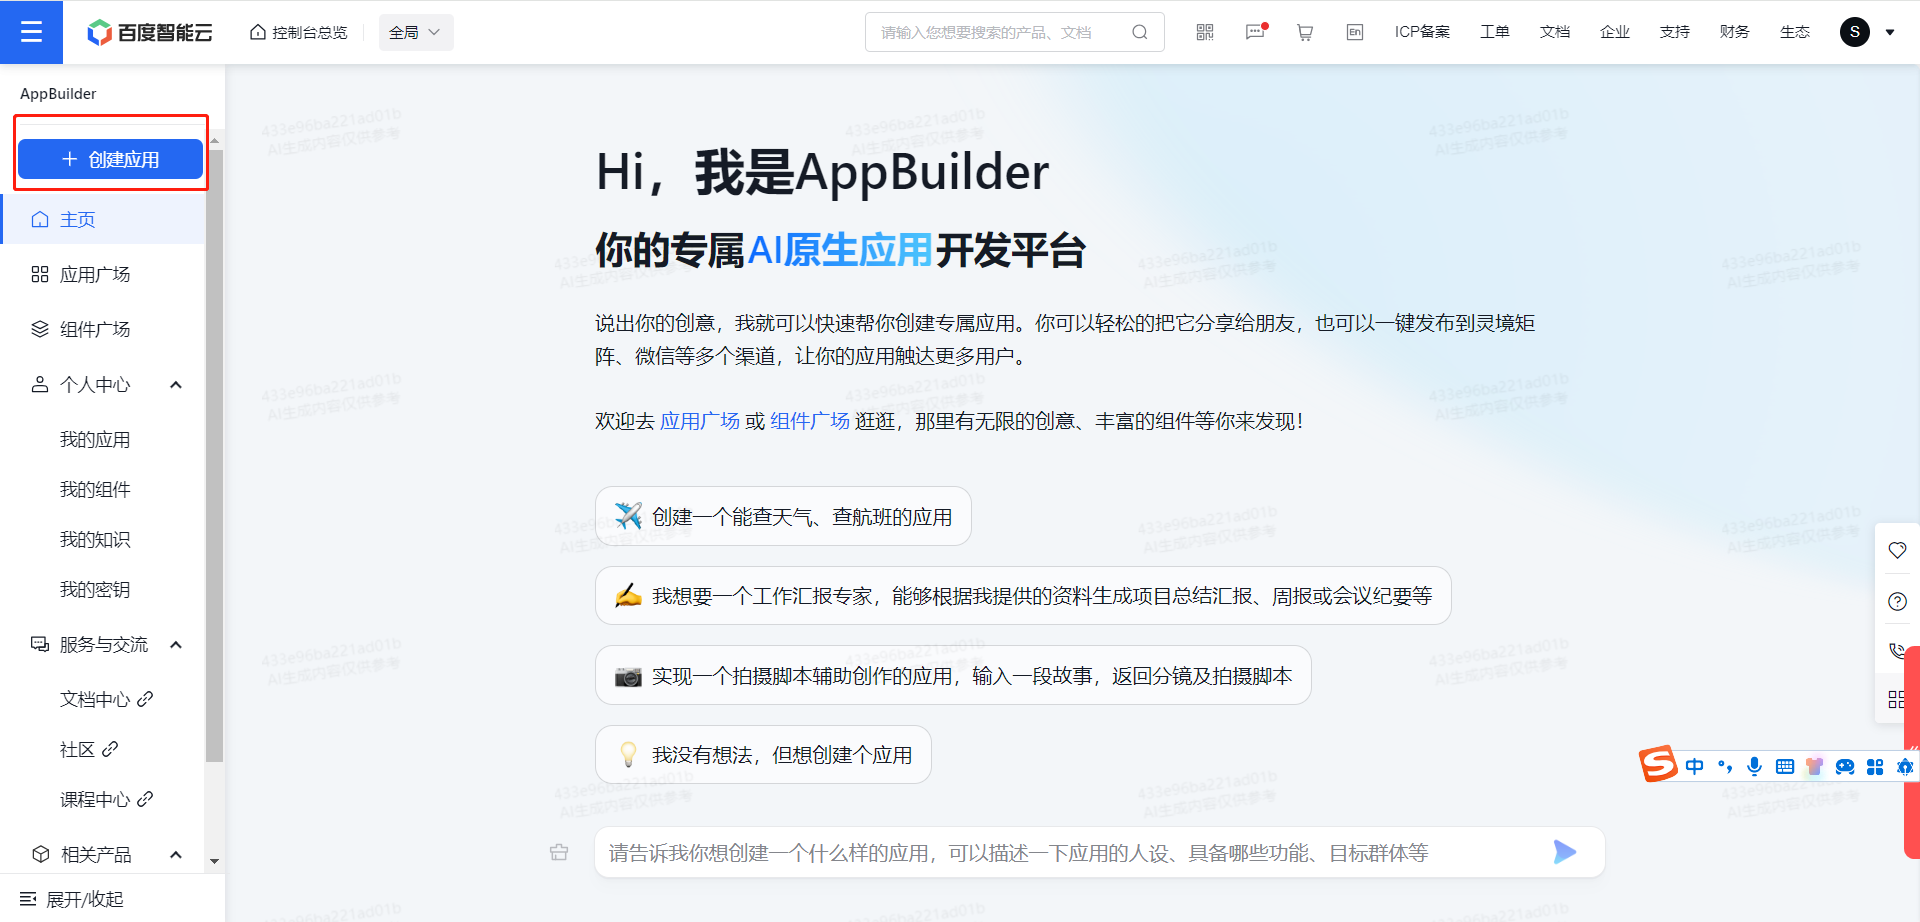Open 工单 in top navigation
Screen dimensions: 1920x922
(x=1495, y=32)
